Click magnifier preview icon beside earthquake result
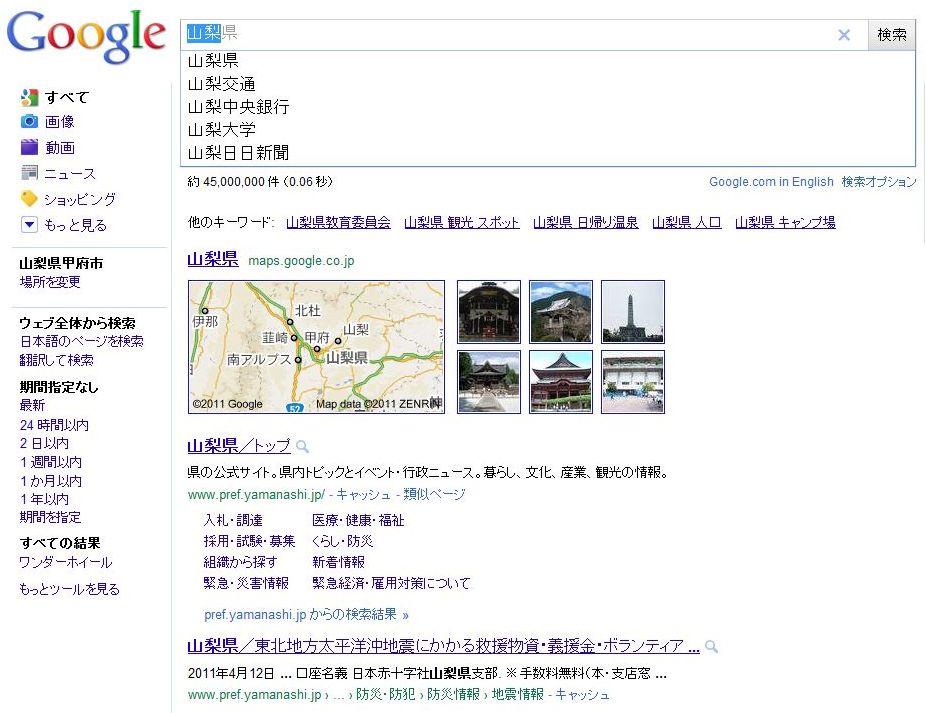The height and width of the screenshot is (713, 926). (712, 647)
